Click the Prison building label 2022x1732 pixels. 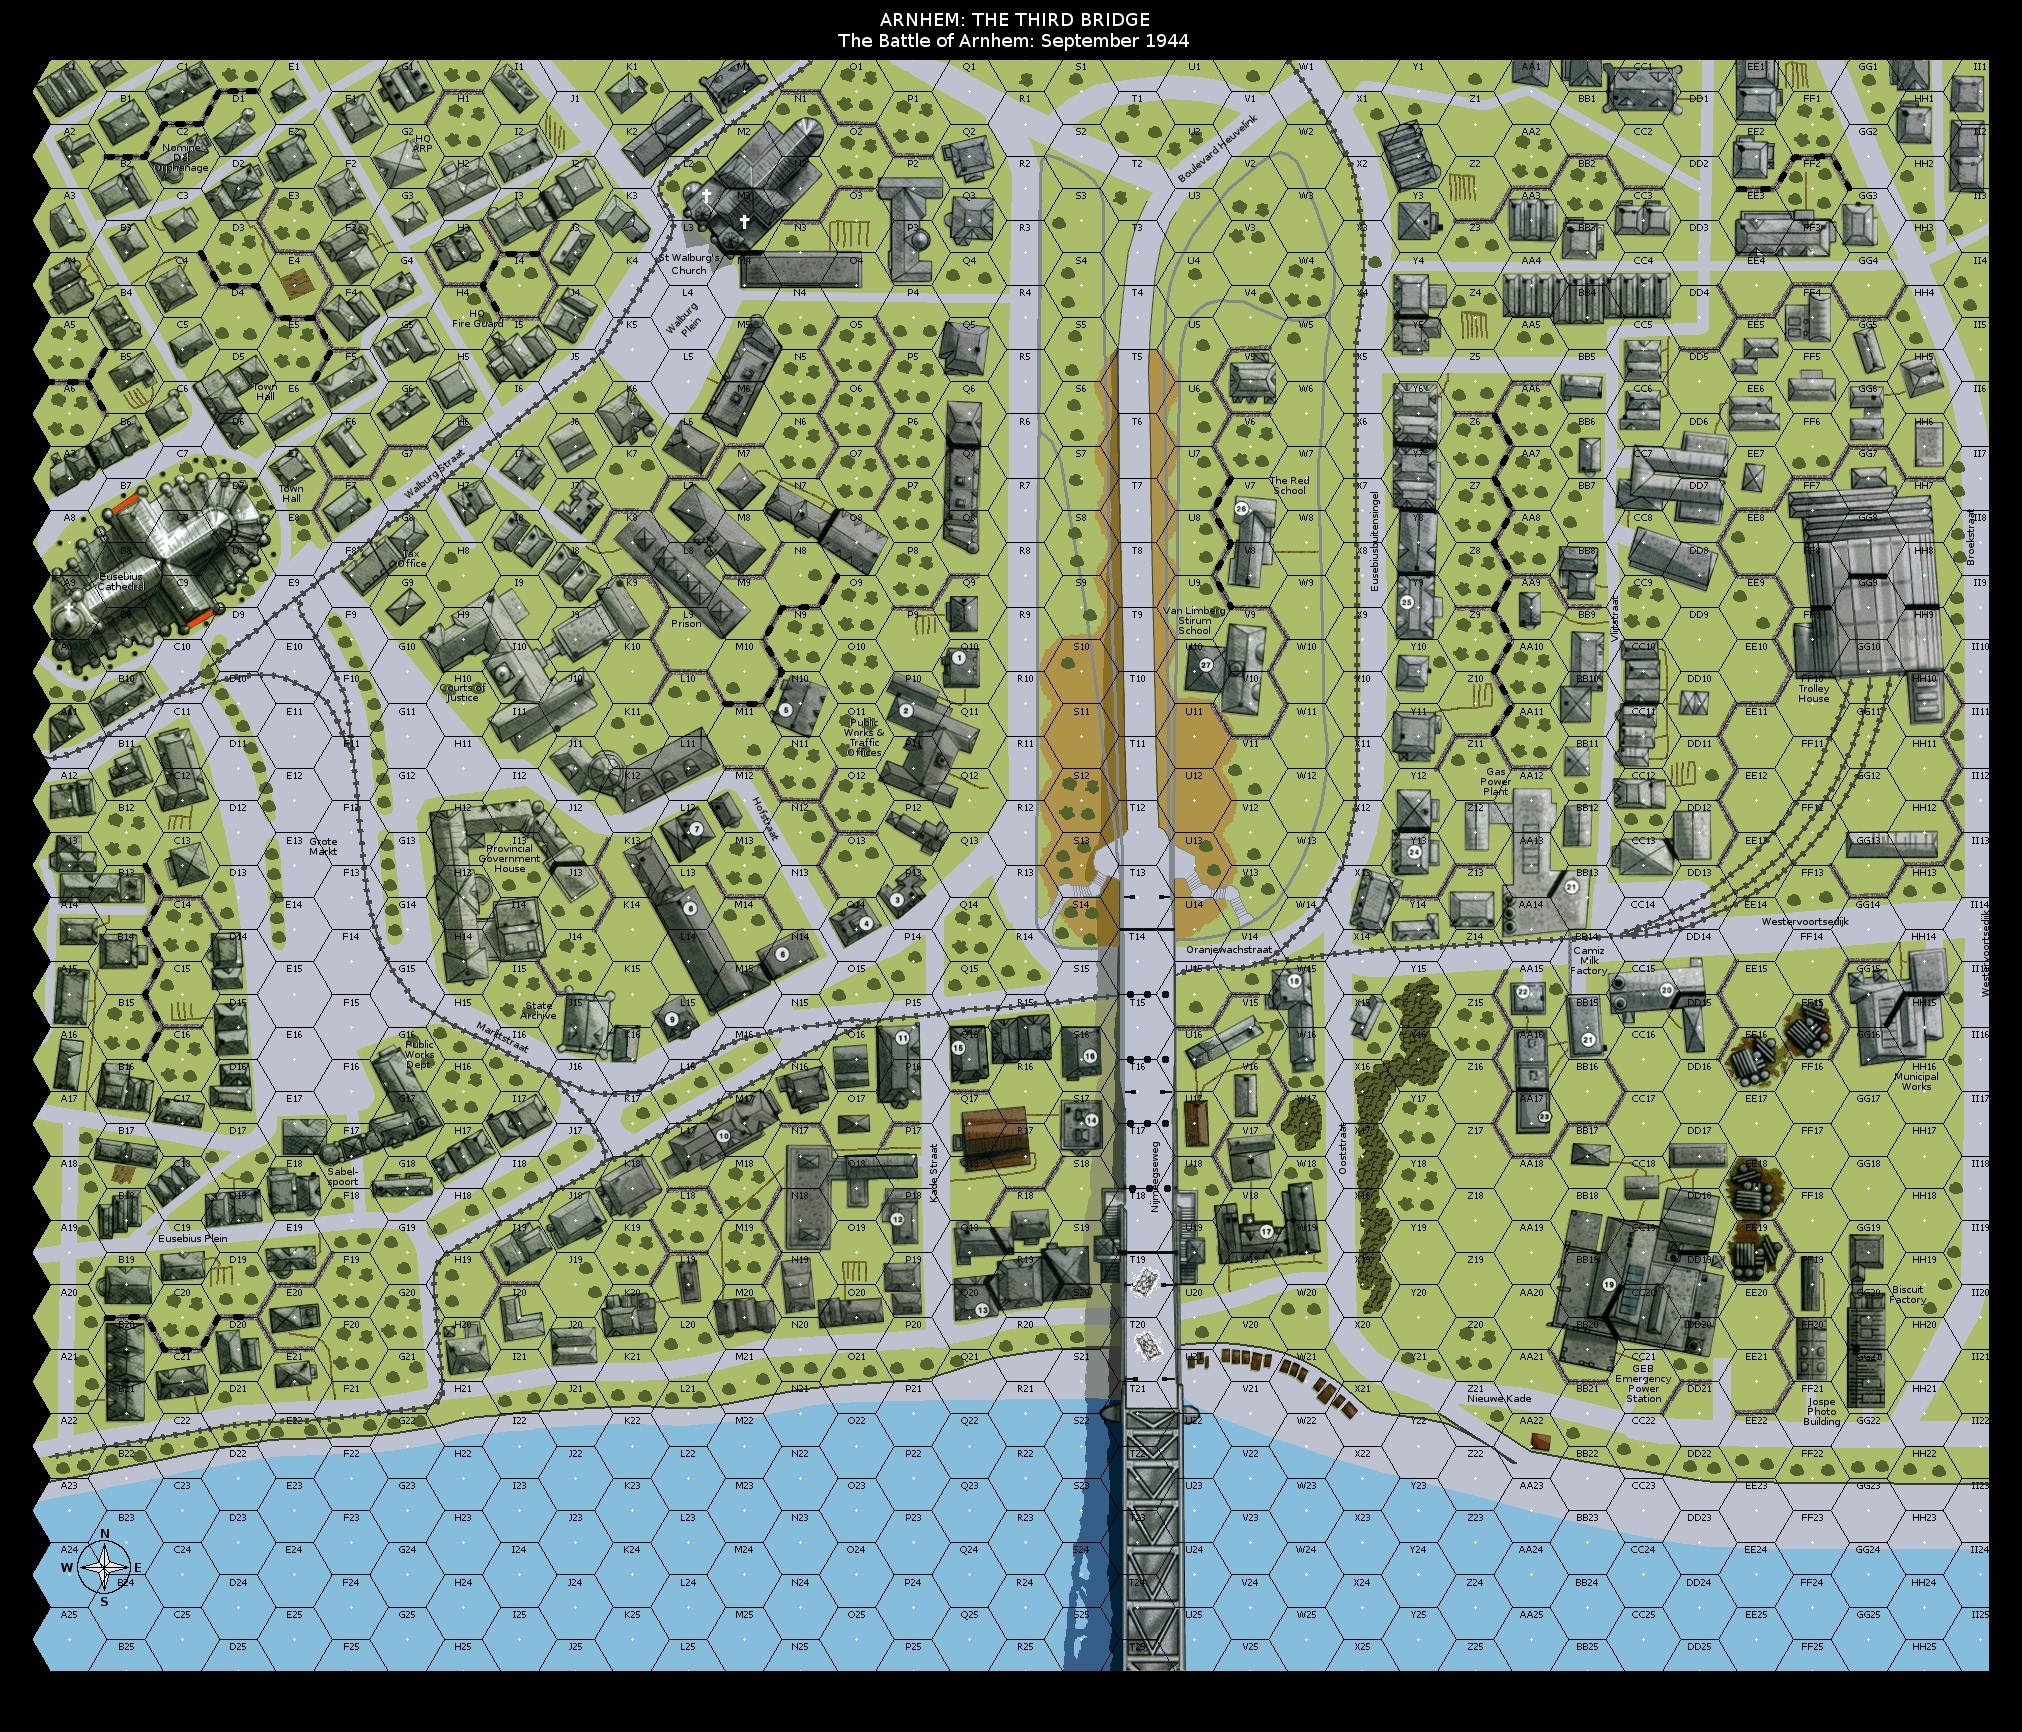[686, 623]
